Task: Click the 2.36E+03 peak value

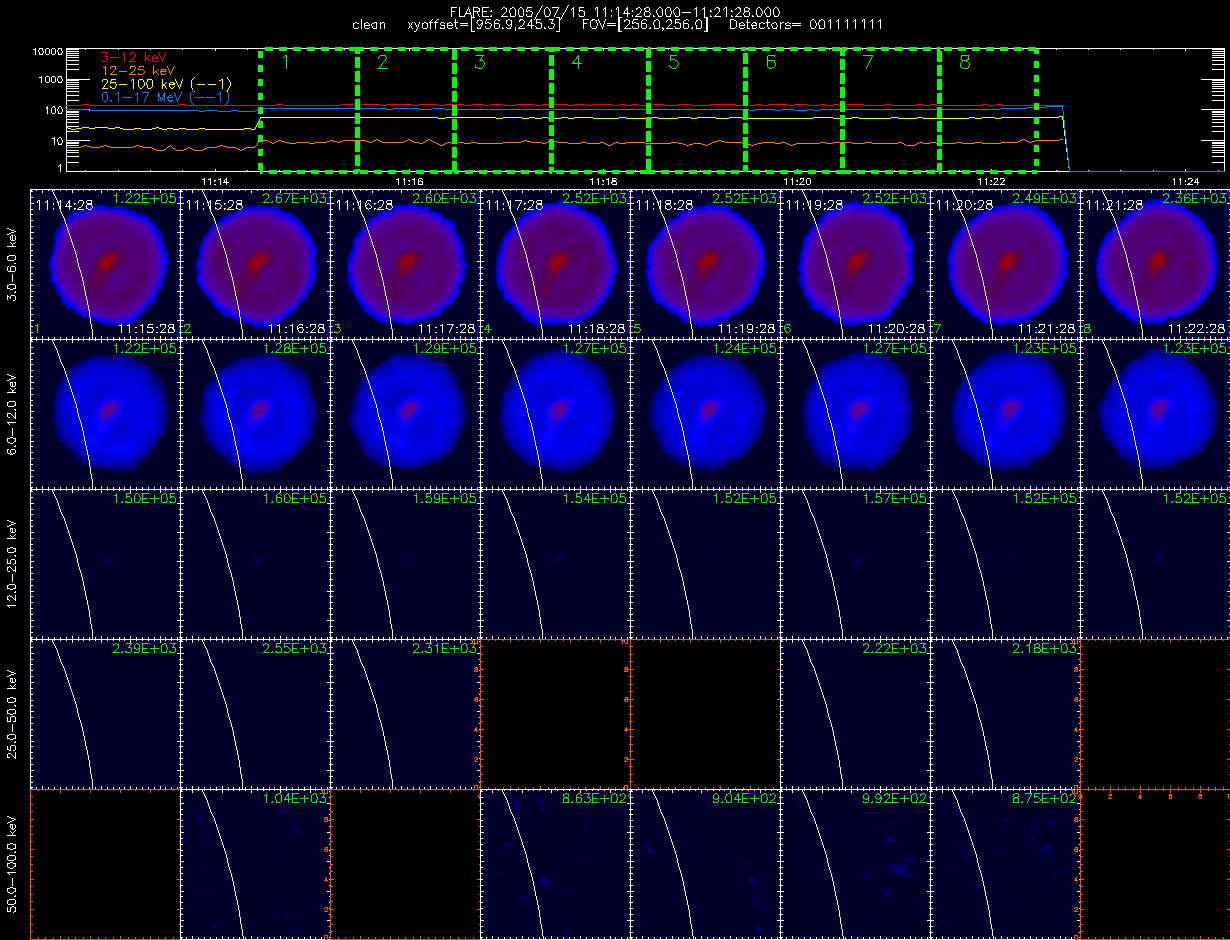Action: 1195,198
